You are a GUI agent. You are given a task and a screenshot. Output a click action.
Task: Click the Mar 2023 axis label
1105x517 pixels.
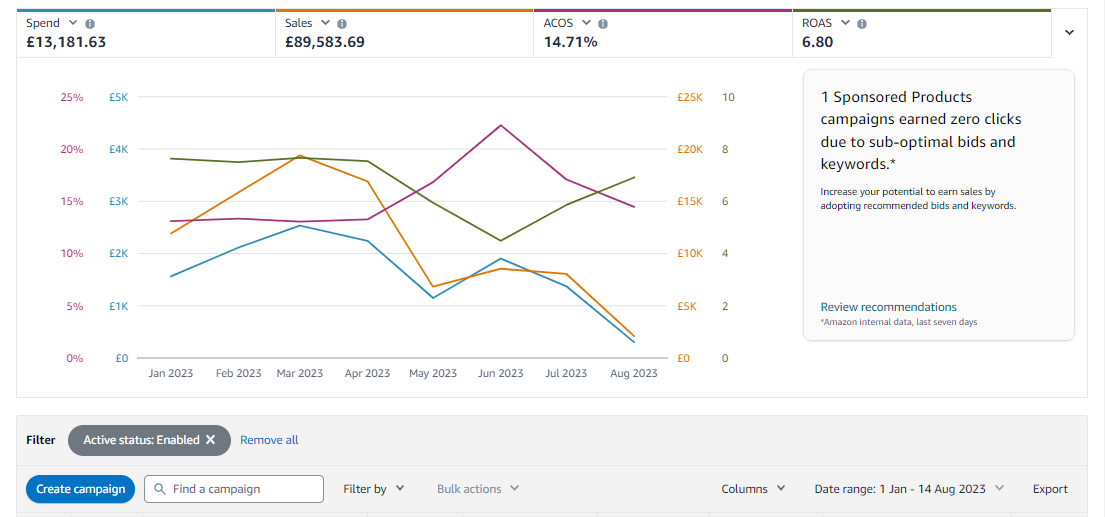[x=300, y=373]
